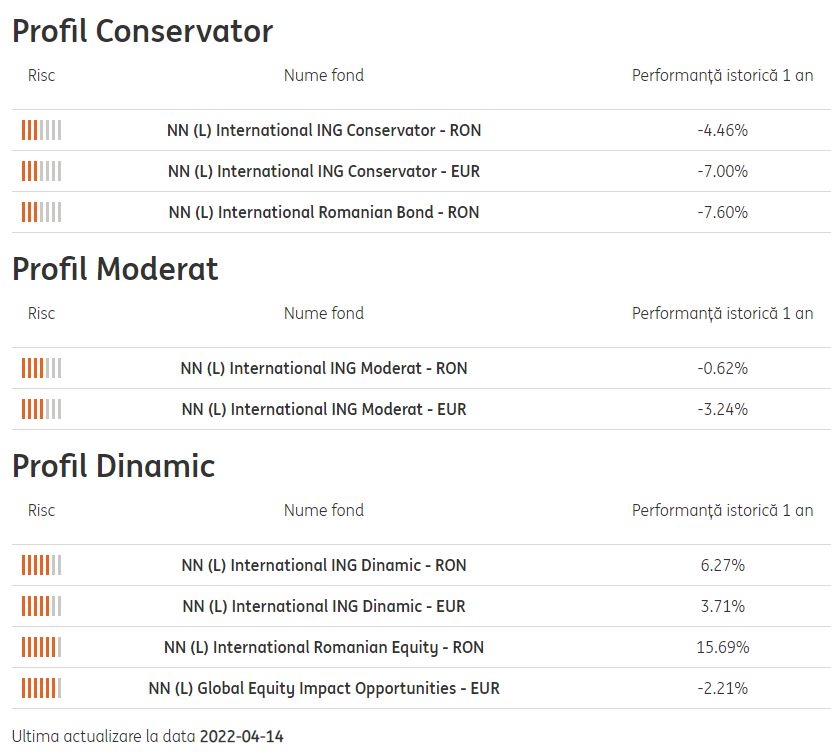This screenshot has height=753, width=831.
Task: Select NN (L) International ING Dinamic - EUR
Action: (324, 606)
